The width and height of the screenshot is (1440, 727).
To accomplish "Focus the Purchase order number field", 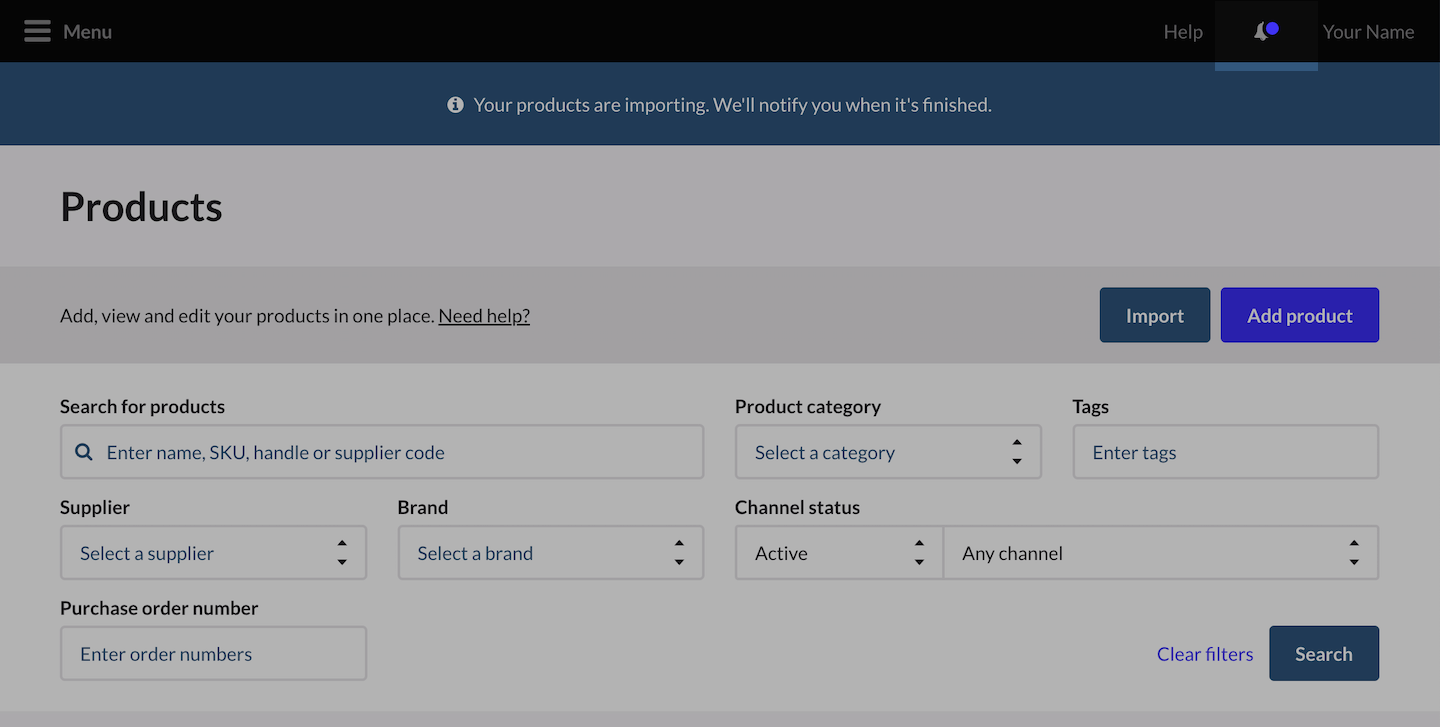I will tap(213, 654).
